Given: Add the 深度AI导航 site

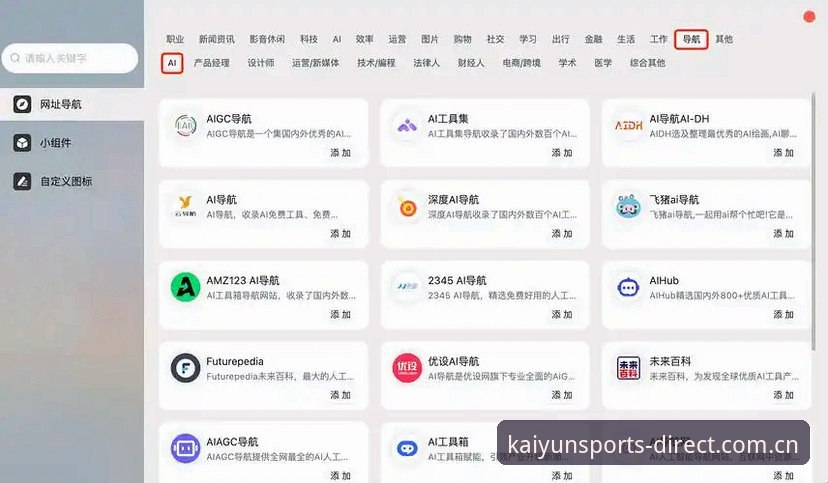Looking at the screenshot, I should tap(562, 233).
